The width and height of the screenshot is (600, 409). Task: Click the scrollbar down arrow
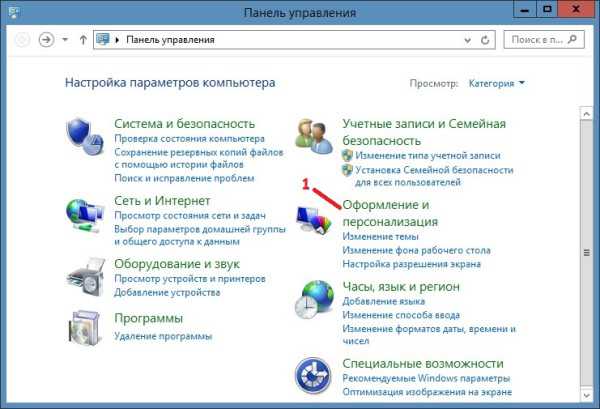586,394
